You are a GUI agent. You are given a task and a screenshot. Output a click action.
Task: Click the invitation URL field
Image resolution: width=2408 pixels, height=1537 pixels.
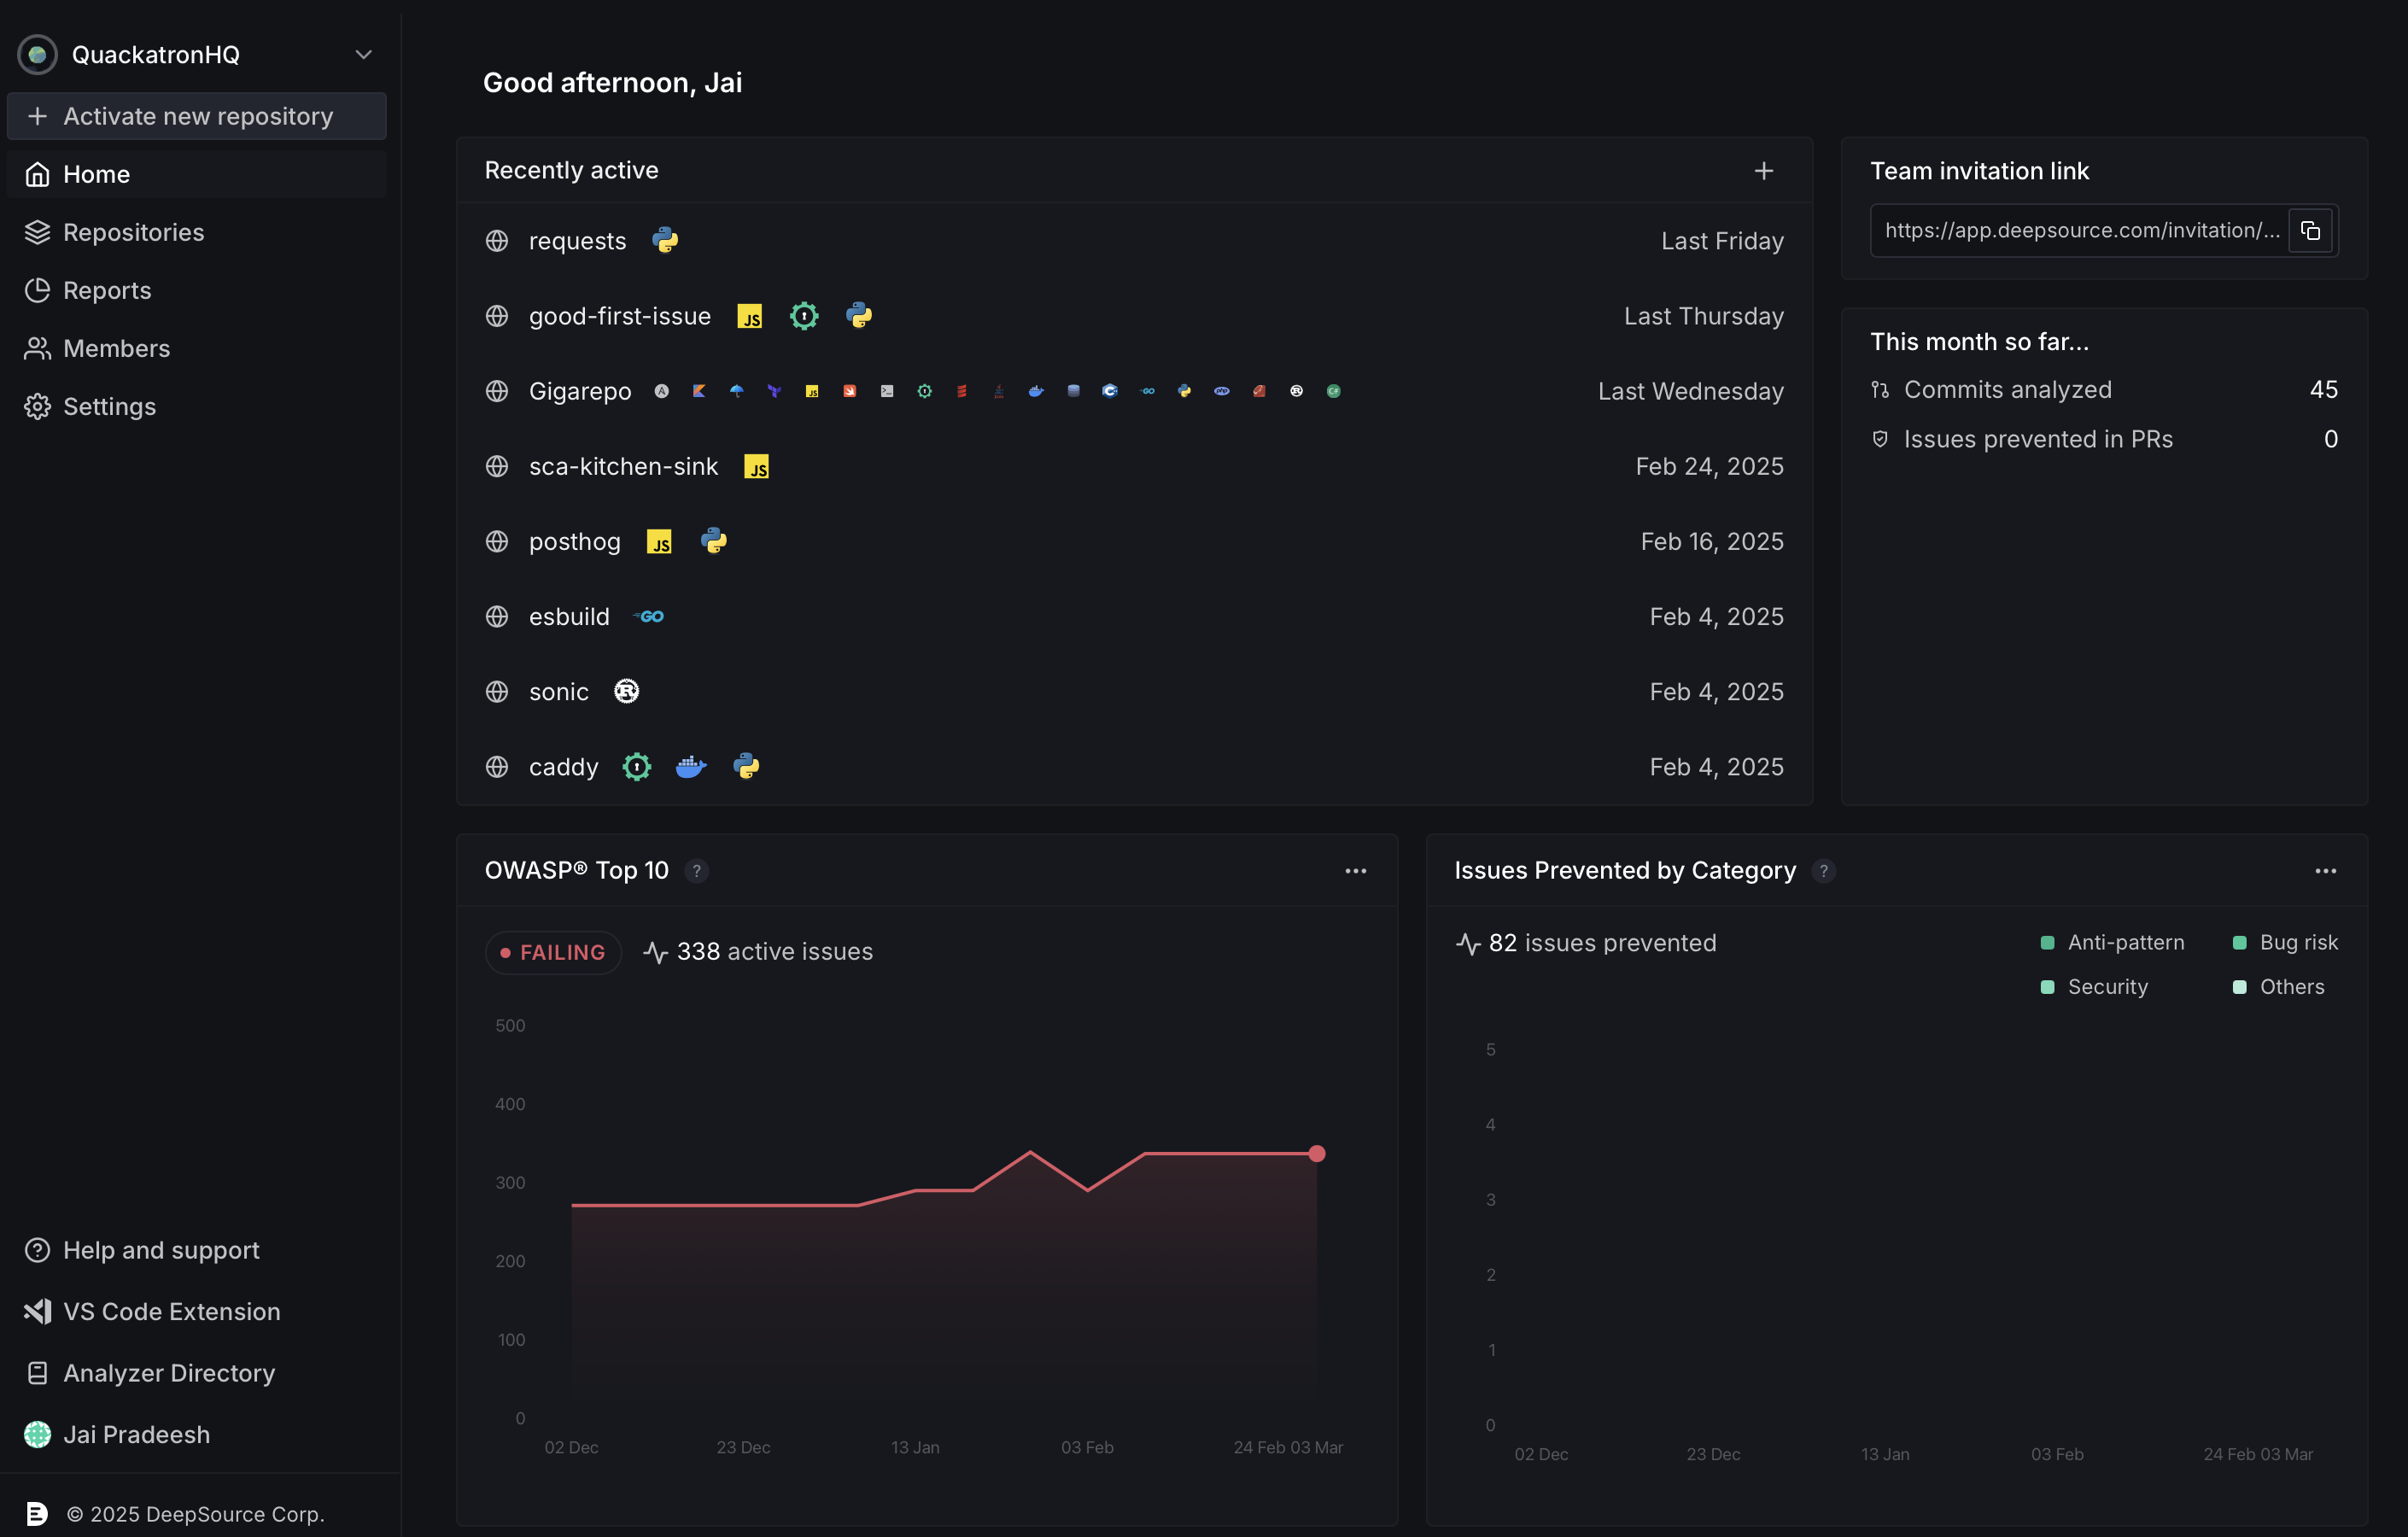[2080, 231]
